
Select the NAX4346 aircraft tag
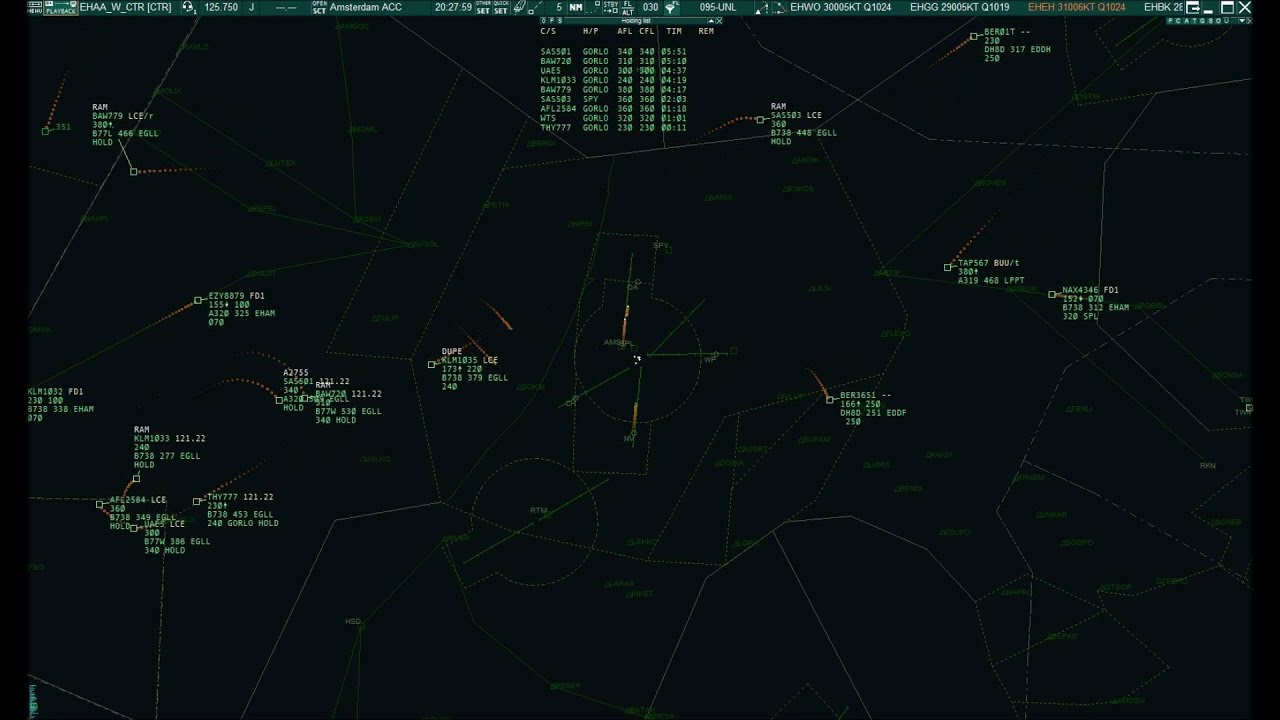point(1095,303)
